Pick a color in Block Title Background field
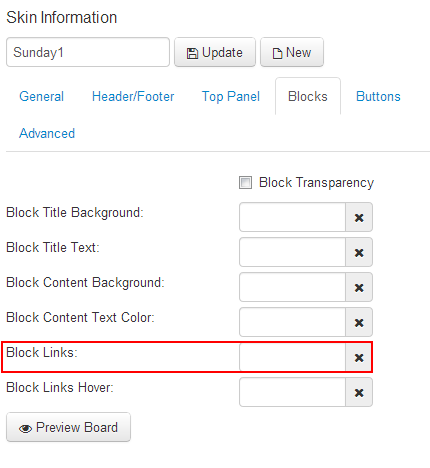430x468 pixels. [292, 217]
